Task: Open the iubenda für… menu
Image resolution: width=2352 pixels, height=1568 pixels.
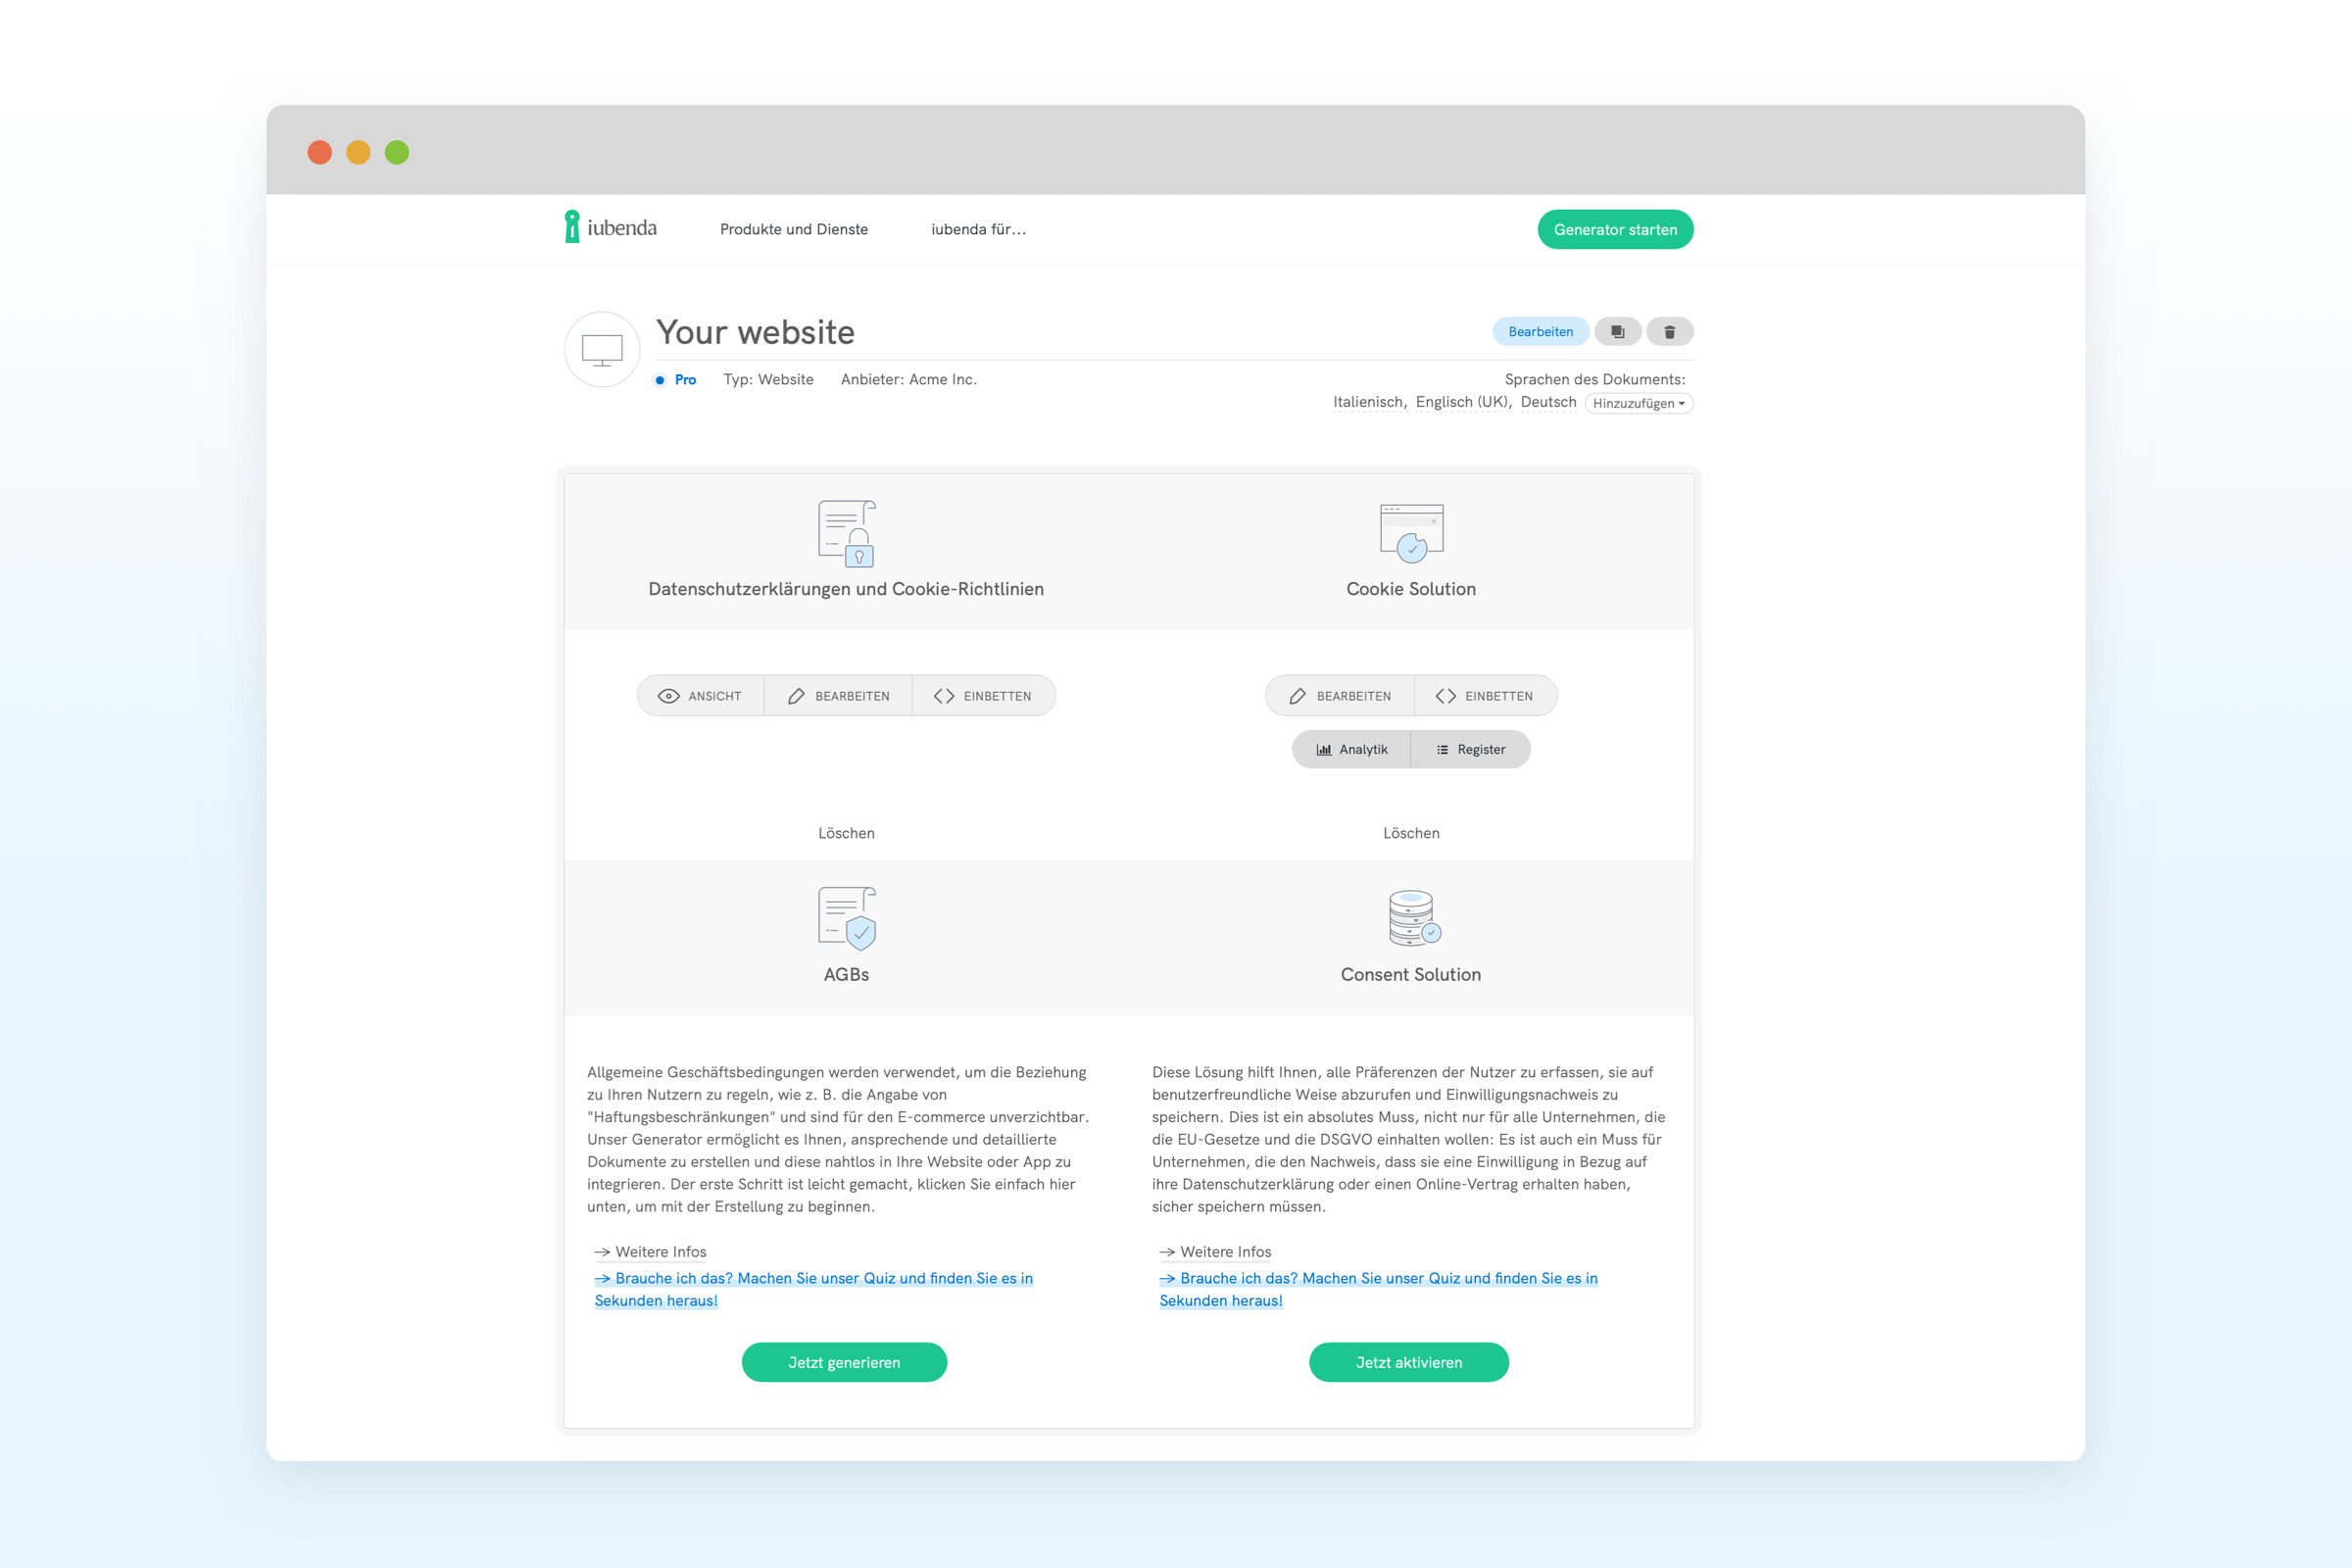Action: tap(978, 230)
